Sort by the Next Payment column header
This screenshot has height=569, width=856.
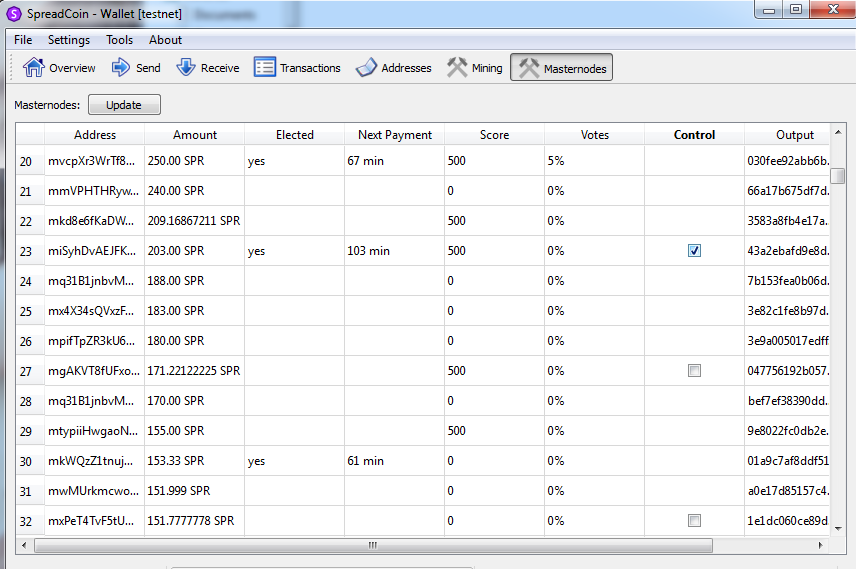click(395, 135)
